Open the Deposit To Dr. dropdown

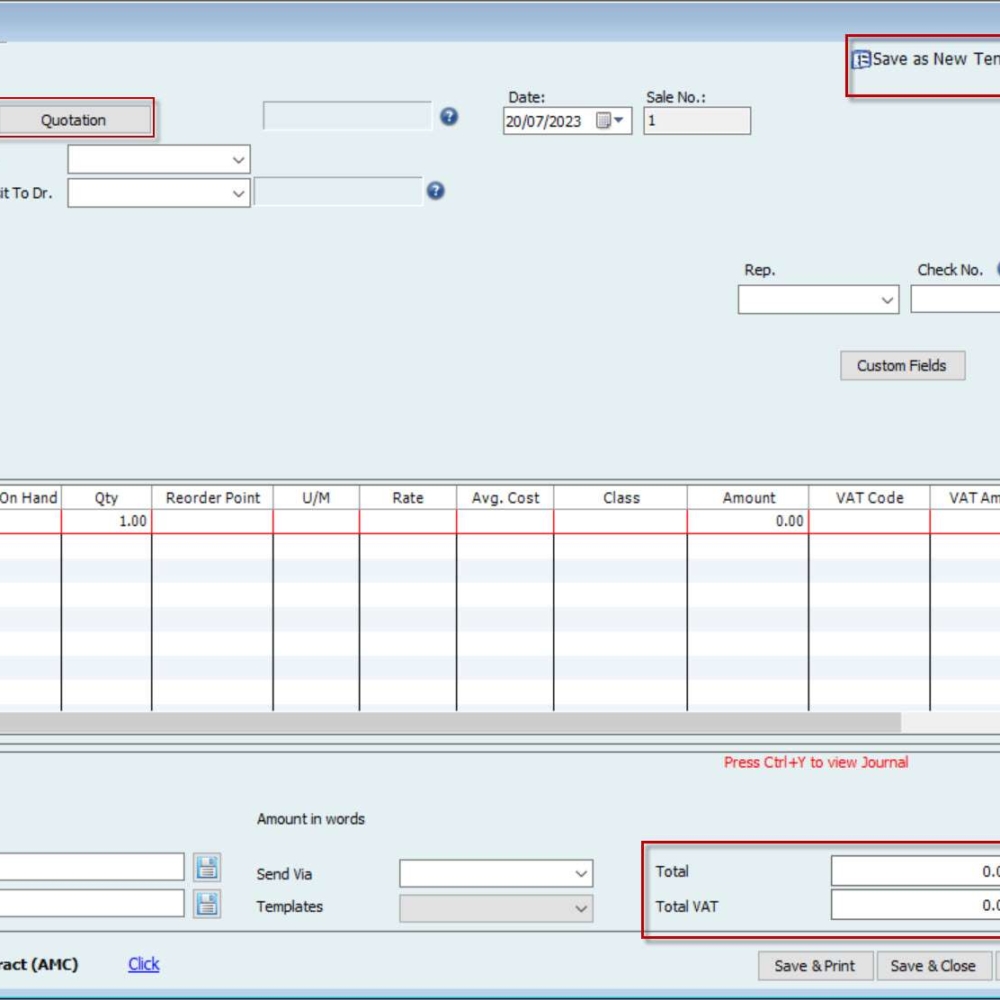coord(159,193)
